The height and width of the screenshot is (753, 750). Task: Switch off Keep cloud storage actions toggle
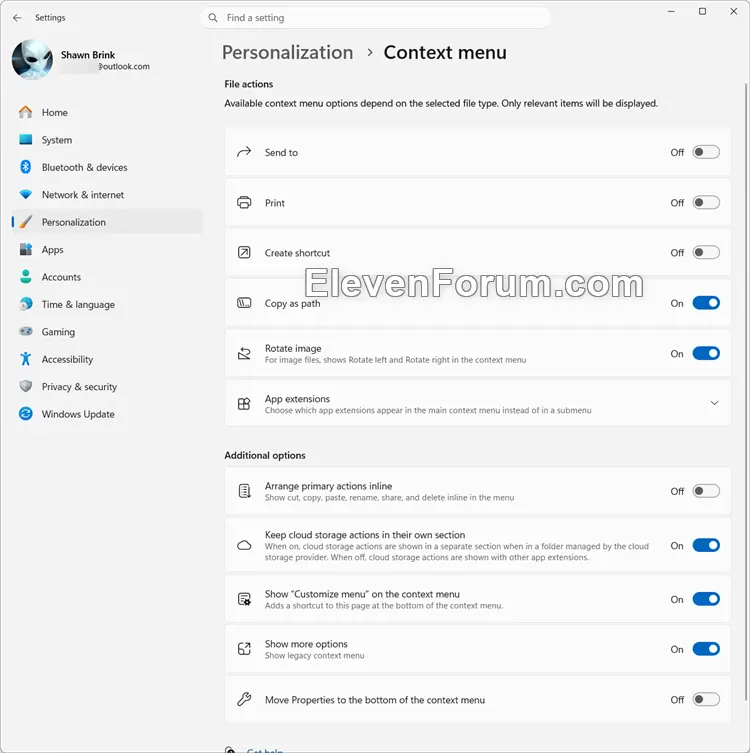pyautogui.click(x=706, y=546)
